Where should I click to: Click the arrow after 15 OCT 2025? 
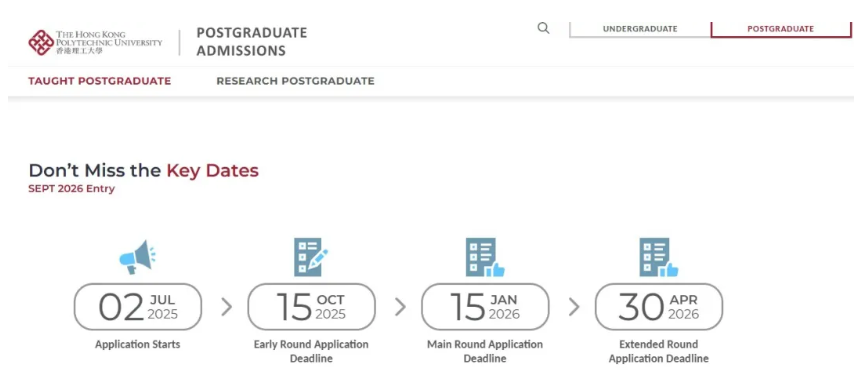point(400,307)
